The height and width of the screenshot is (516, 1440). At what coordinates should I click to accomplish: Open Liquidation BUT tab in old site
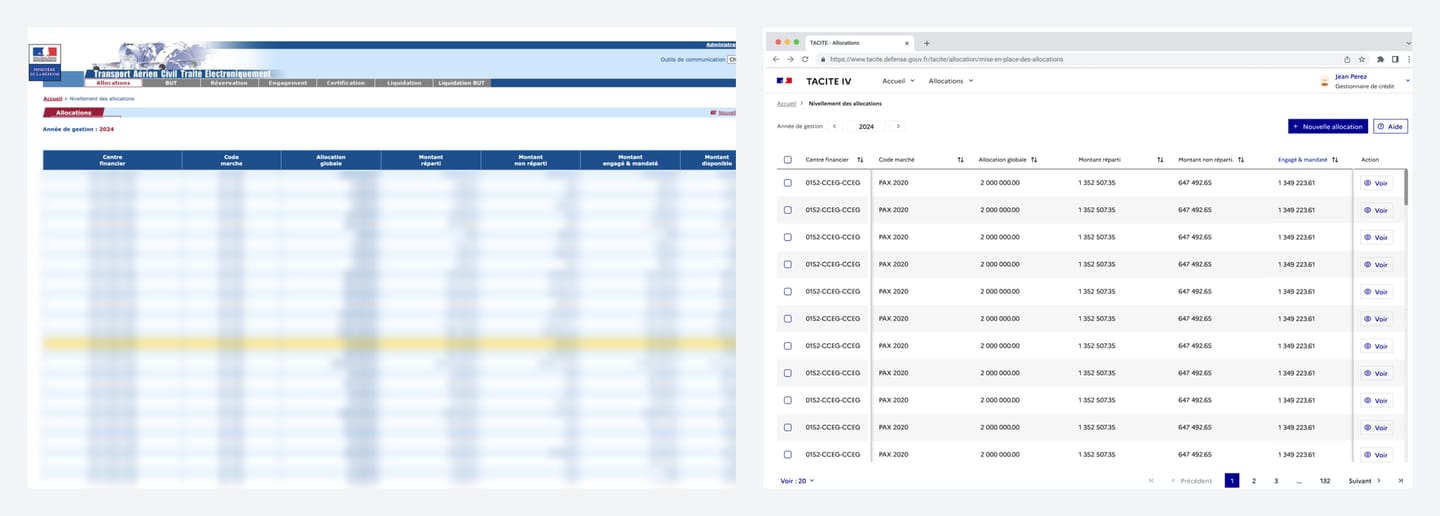point(463,83)
